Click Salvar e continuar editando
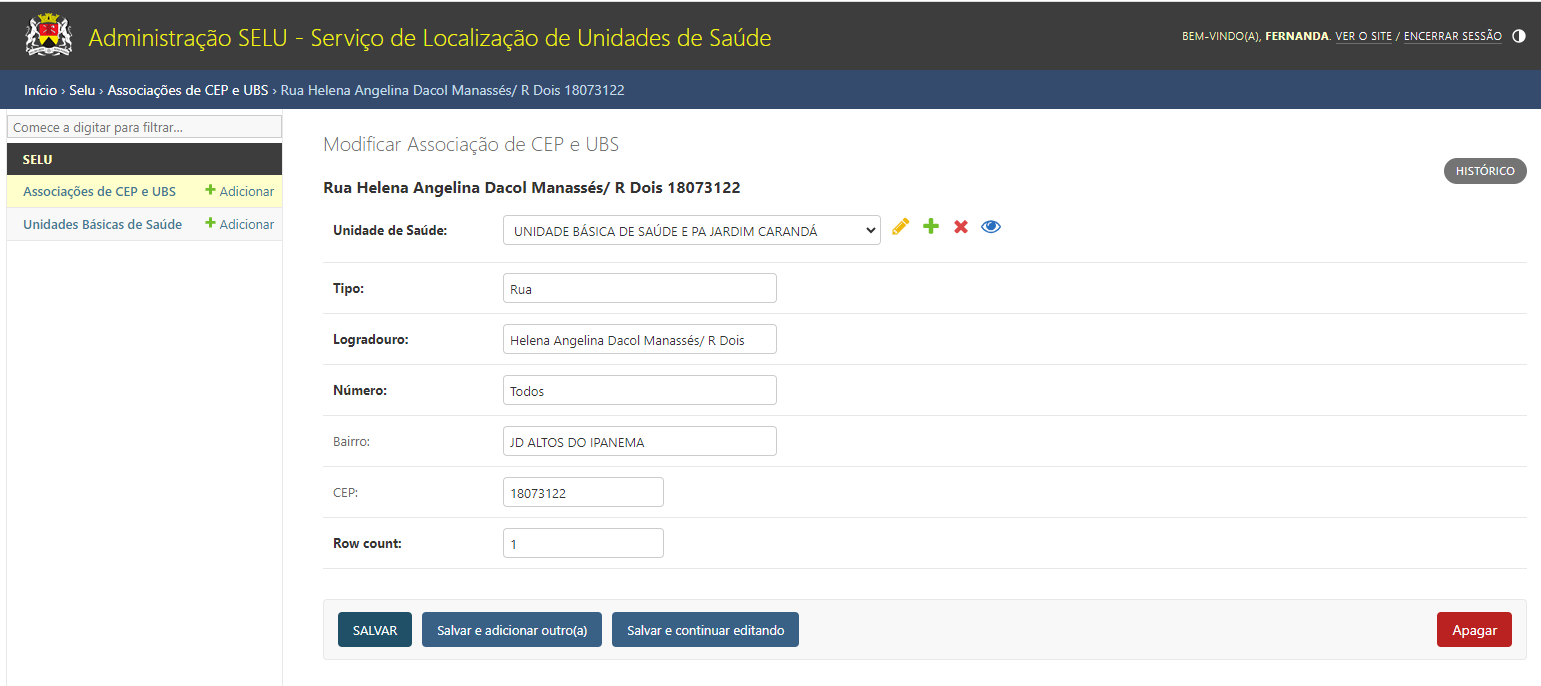This screenshot has height=686, width=1541. coord(705,630)
